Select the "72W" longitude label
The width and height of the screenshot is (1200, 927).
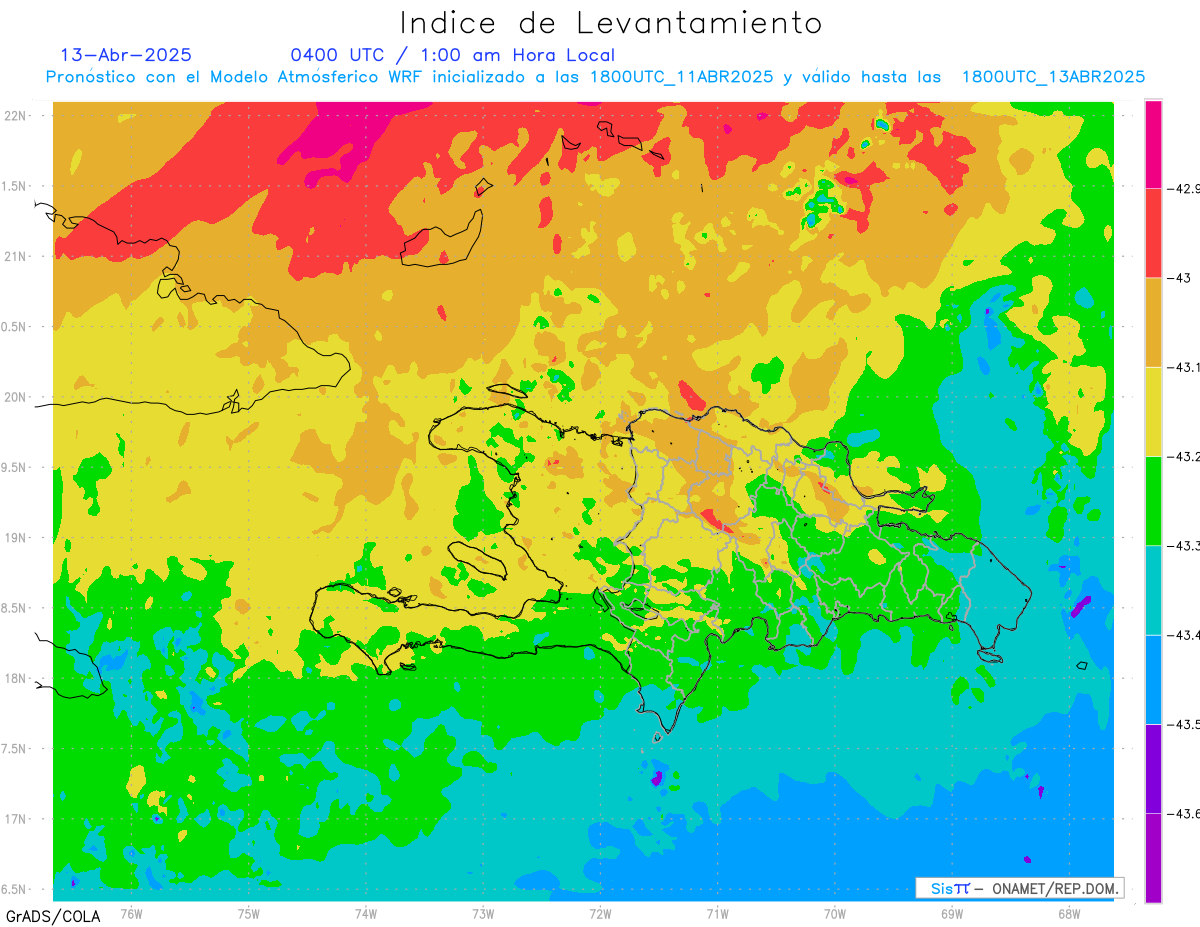(x=600, y=912)
